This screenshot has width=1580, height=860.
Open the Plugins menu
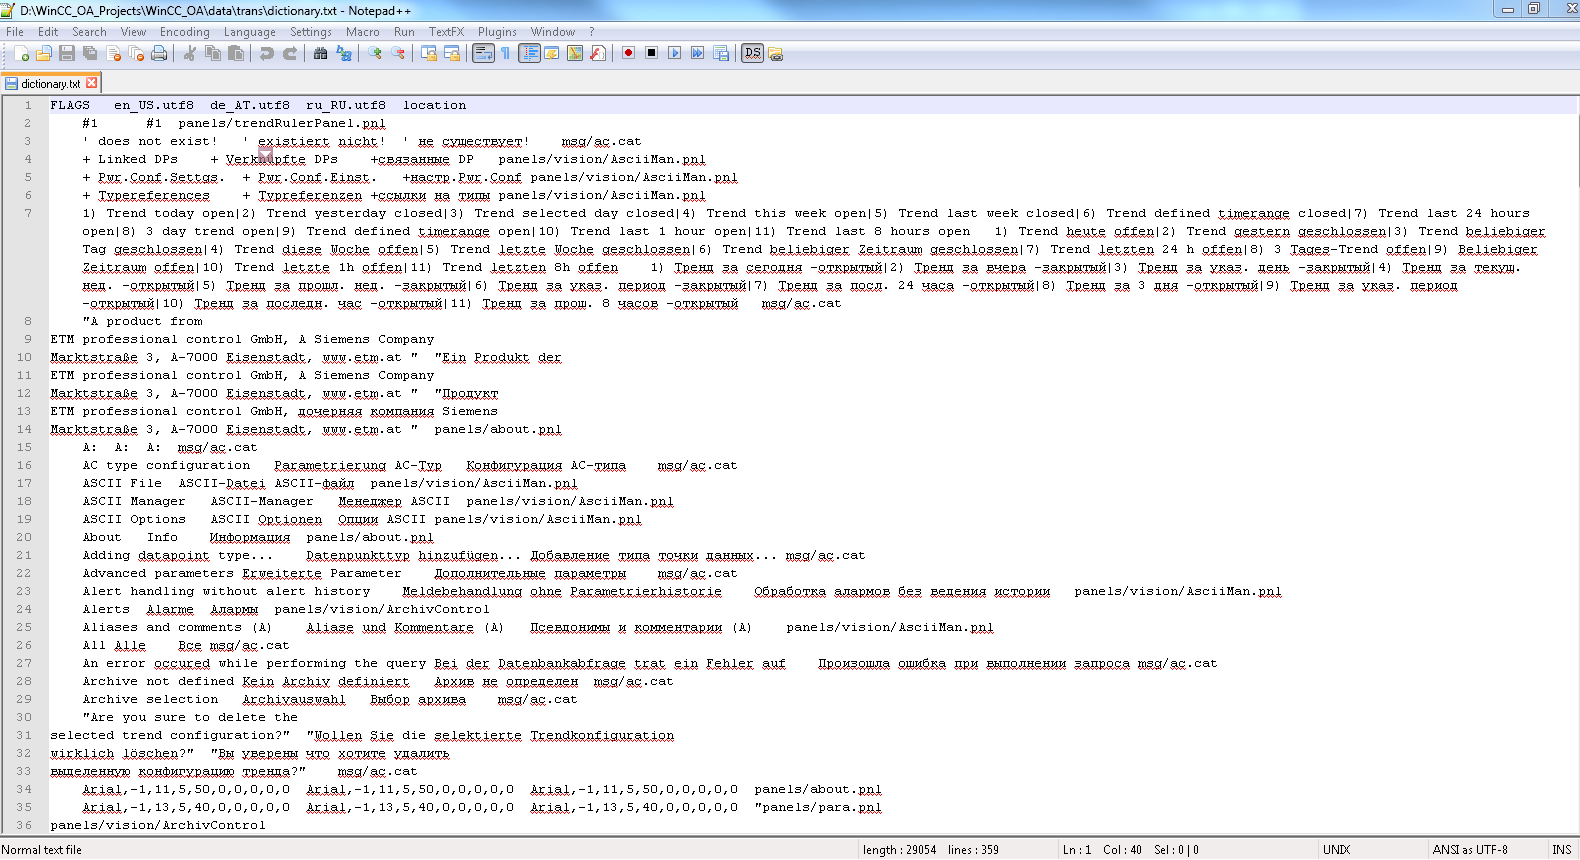click(x=497, y=32)
